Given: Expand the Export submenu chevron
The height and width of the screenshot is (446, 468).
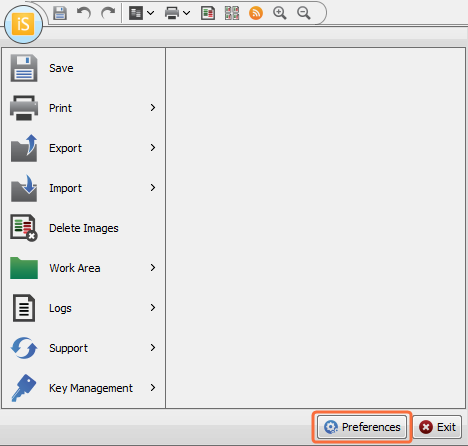Looking at the screenshot, I should pos(153,148).
